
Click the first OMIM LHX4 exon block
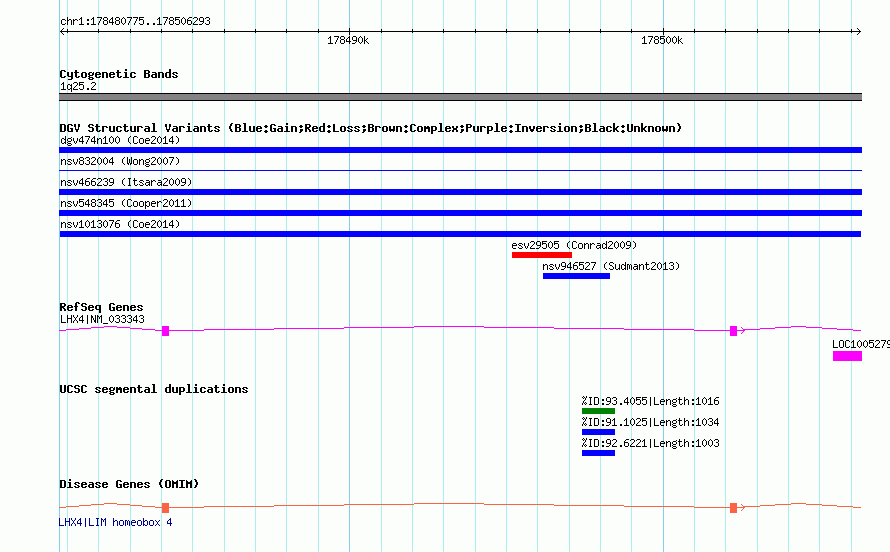(x=165, y=508)
